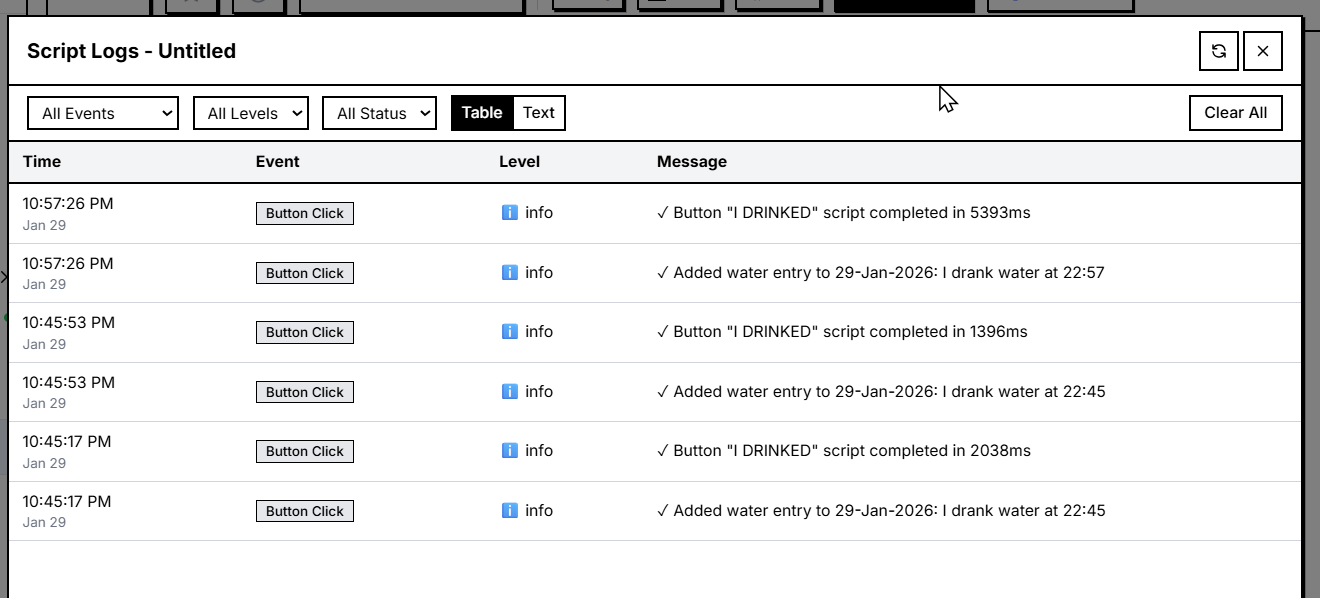
Task: Open the All Events dropdown
Action: [102, 113]
